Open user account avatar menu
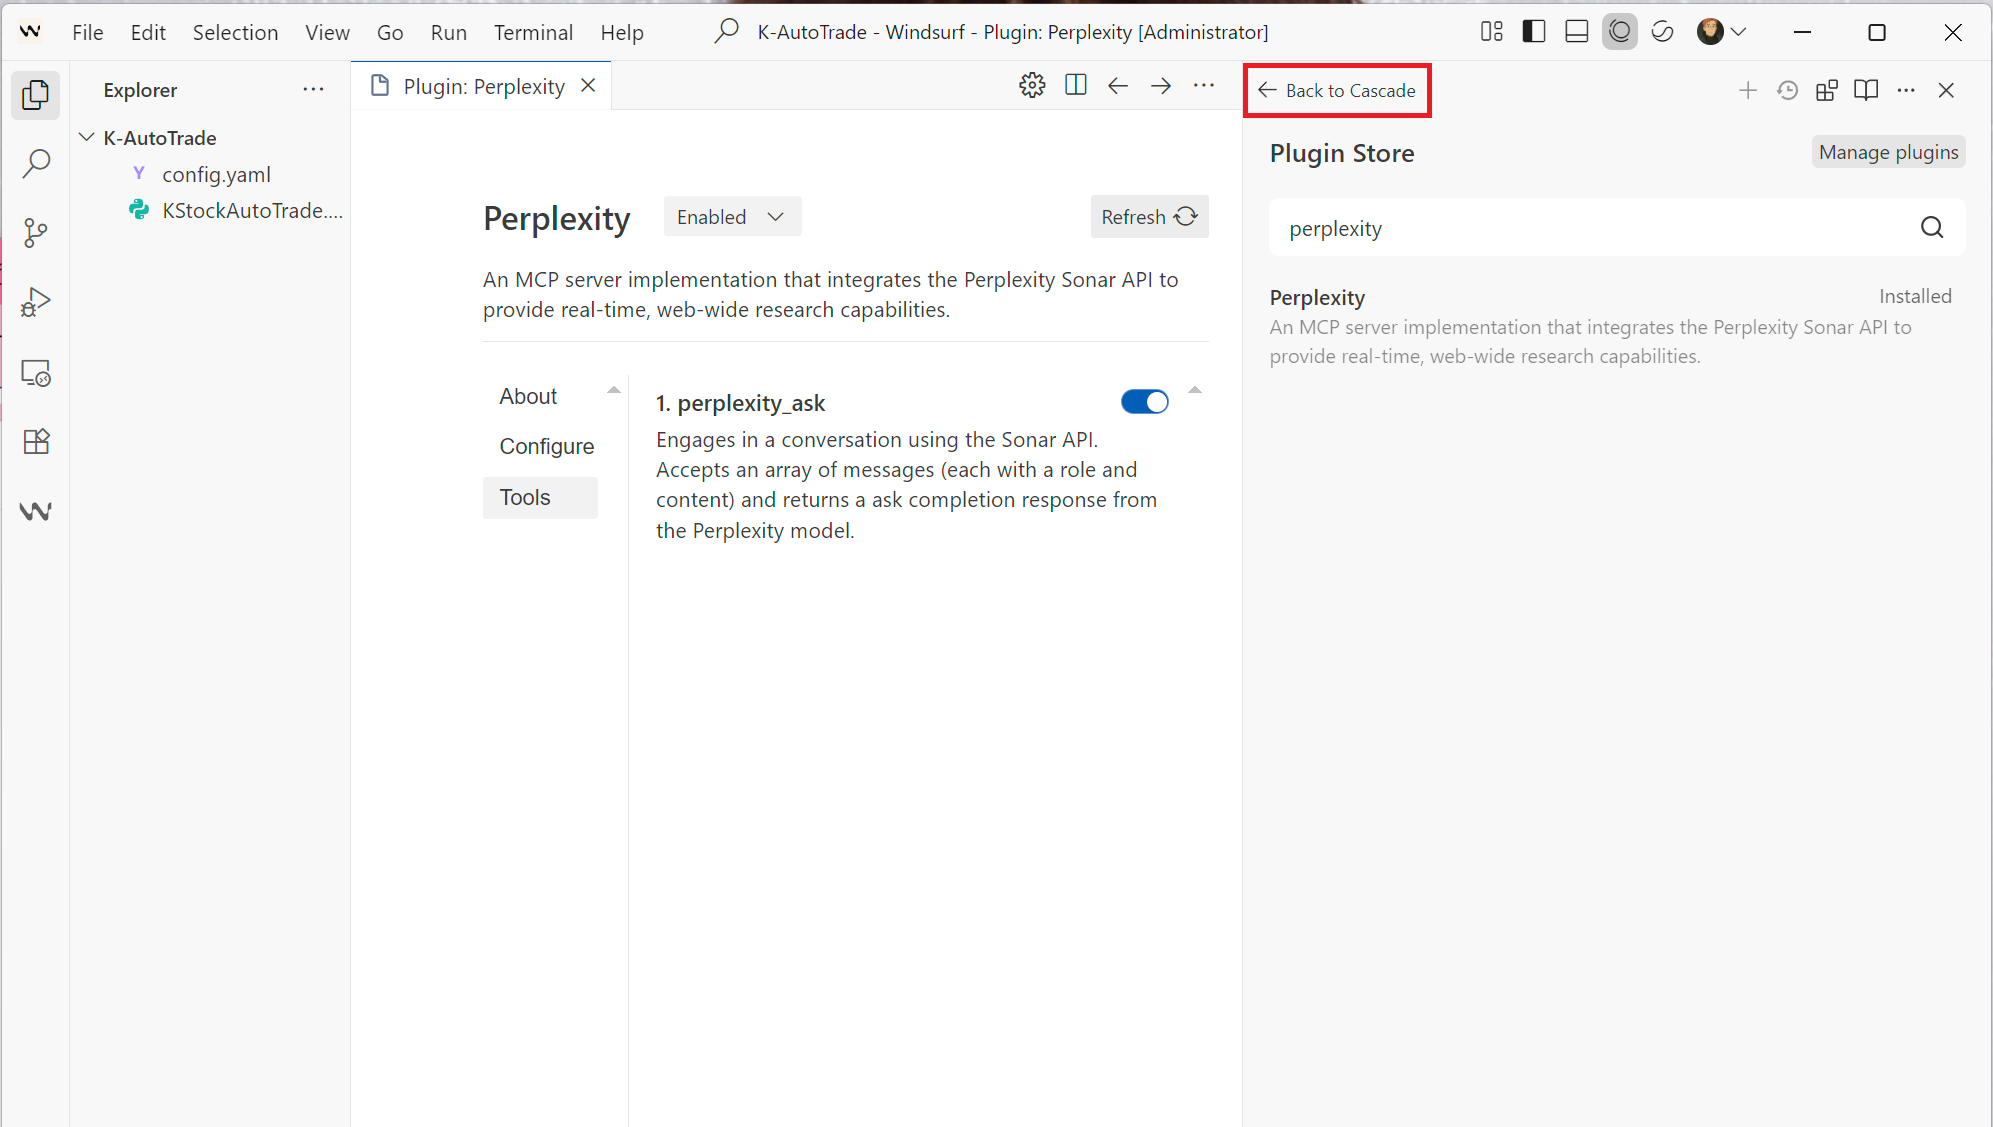The image size is (1993, 1127). click(1721, 32)
